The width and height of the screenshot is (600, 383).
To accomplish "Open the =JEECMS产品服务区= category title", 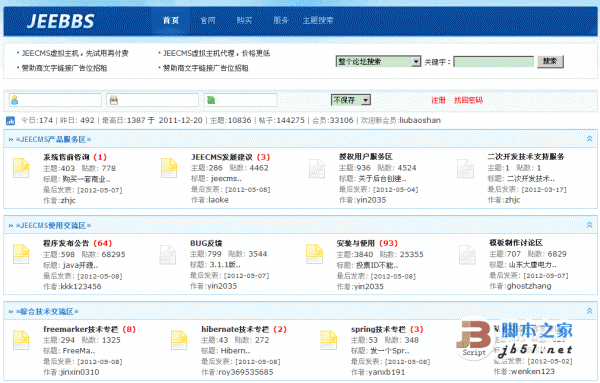I will [54, 139].
